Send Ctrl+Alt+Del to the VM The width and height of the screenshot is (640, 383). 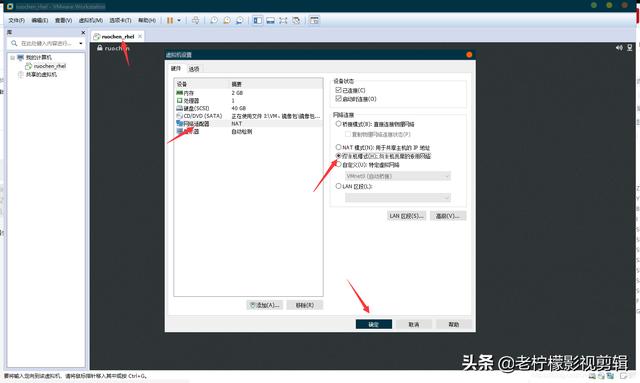pyautogui.click(x=196, y=20)
